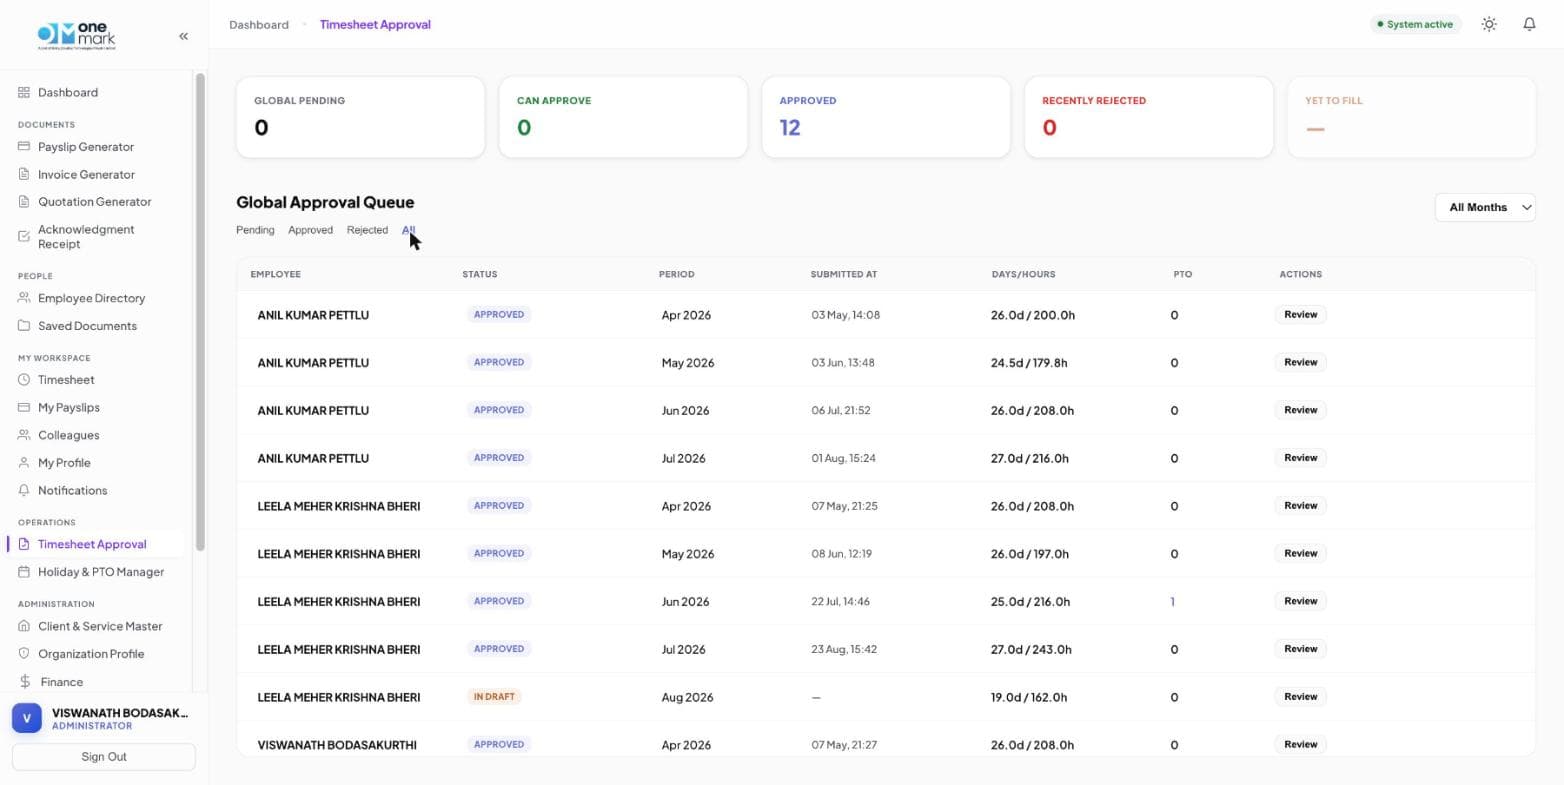Review Leela Meher's Jul 2026 timesheet

pyautogui.click(x=1300, y=649)
